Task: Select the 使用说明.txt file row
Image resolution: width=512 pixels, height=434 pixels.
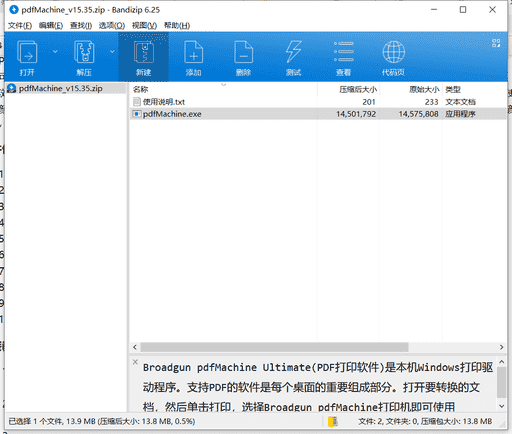Action: coord(318,102)
